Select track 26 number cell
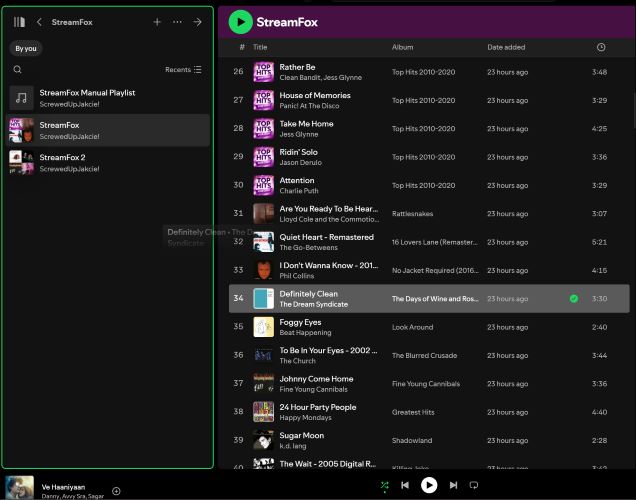This screenshot has width=636, height=500. coord(238,71)
